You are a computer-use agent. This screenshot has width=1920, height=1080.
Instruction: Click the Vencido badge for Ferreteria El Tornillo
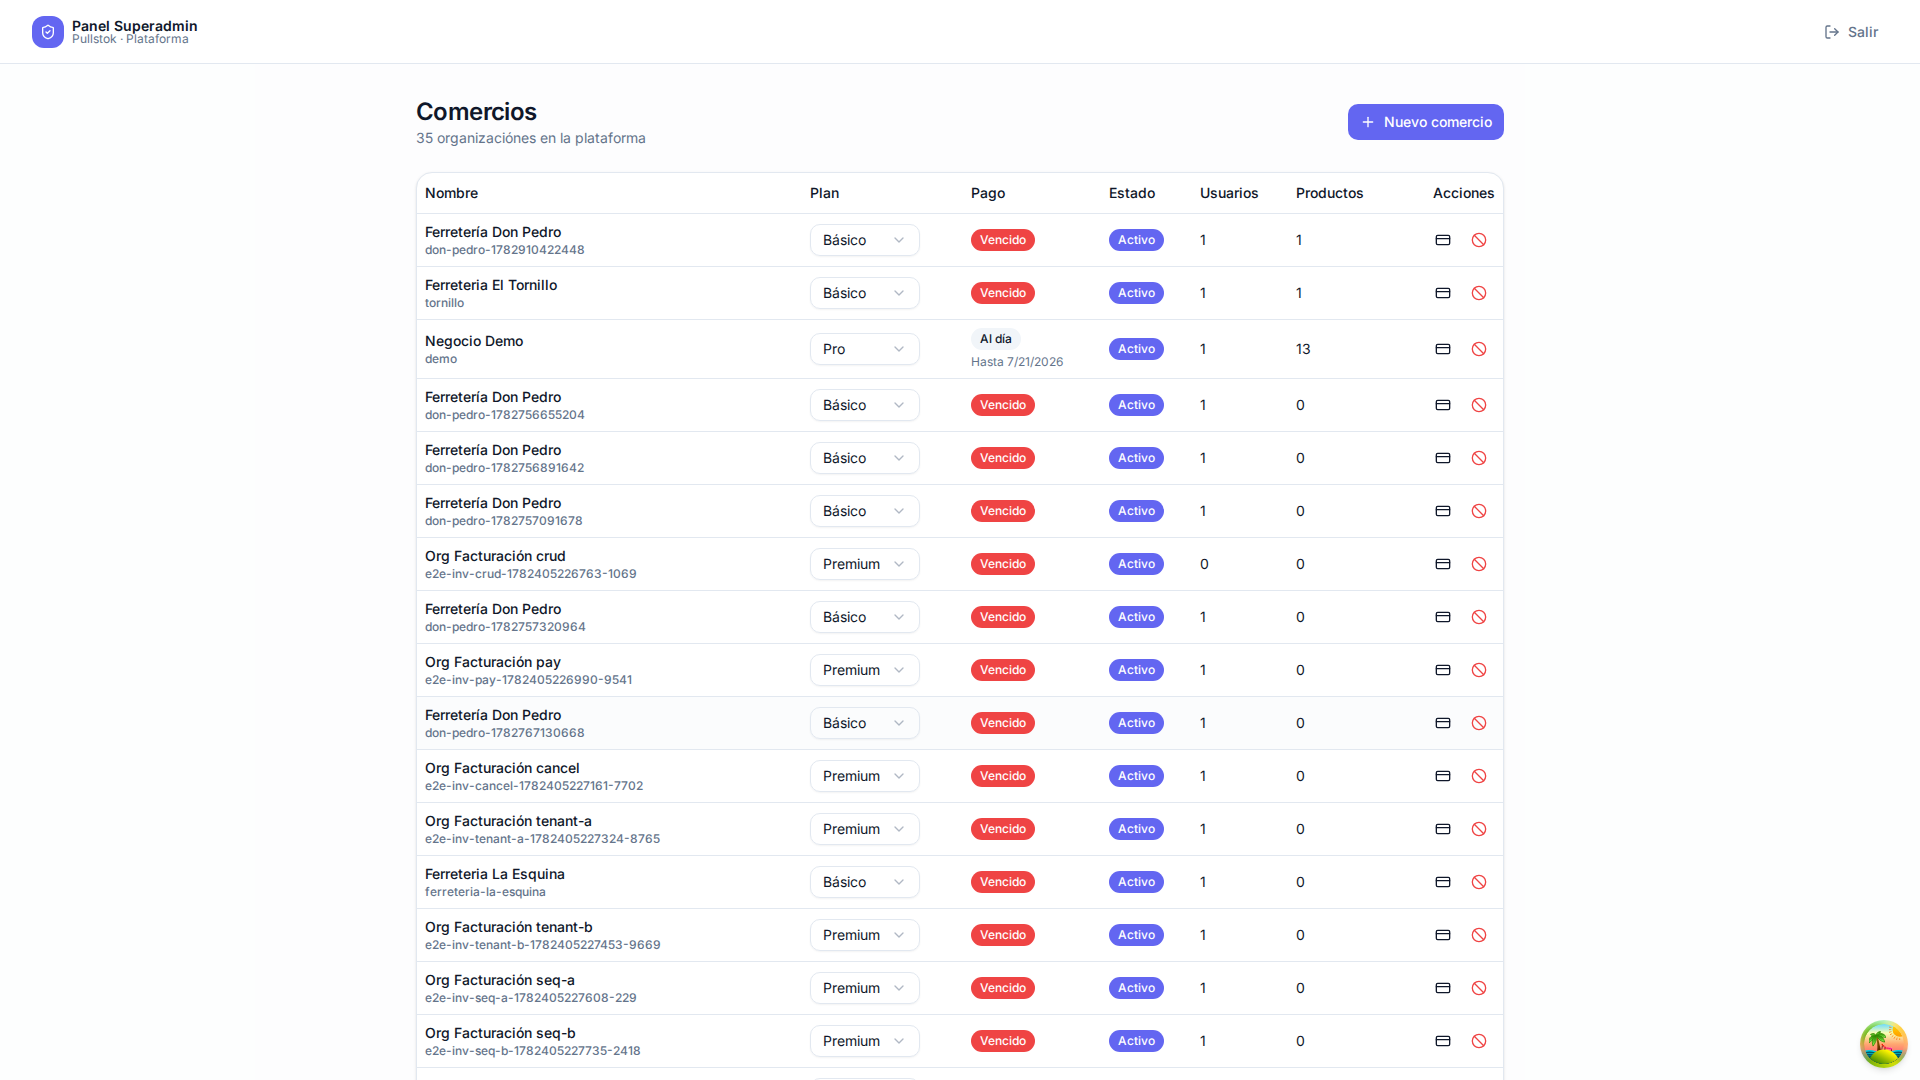[1002, 293]
